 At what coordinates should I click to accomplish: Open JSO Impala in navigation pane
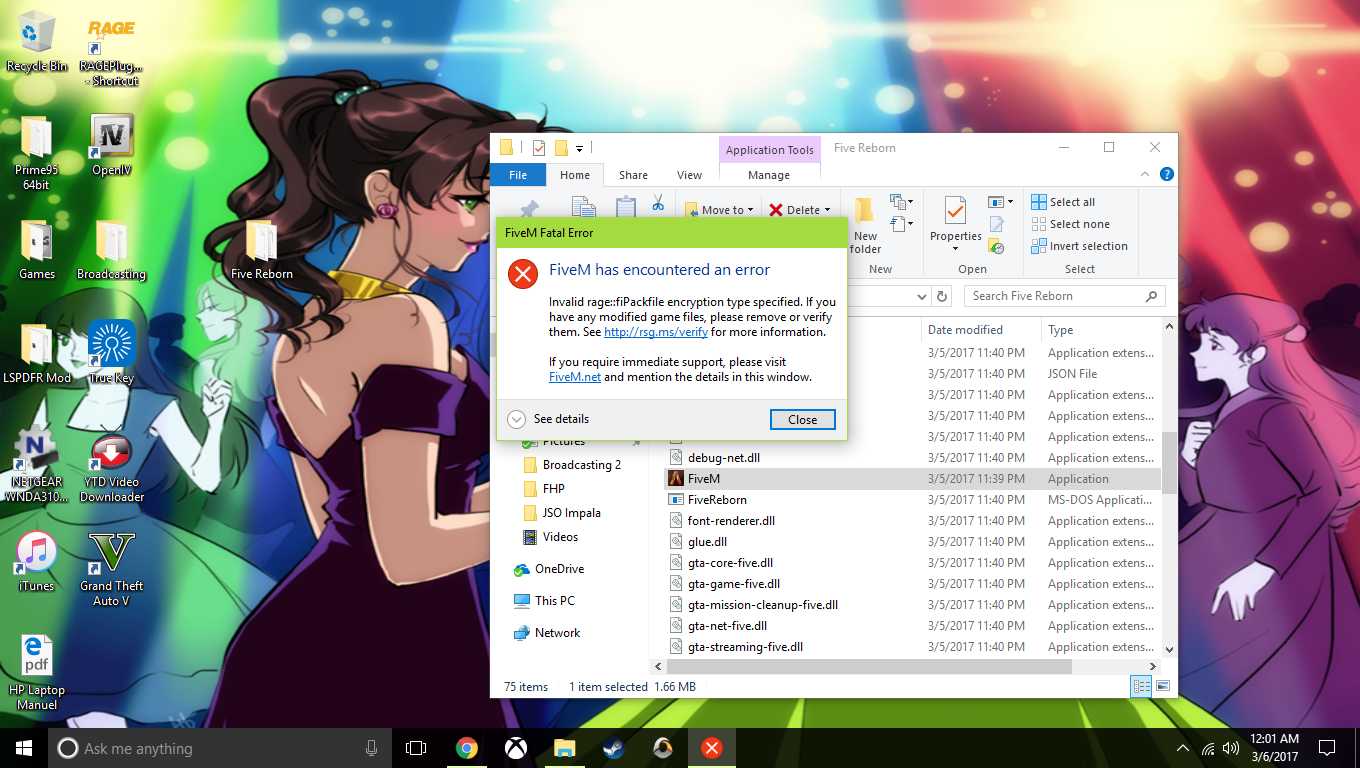click(x=571, y=513)
